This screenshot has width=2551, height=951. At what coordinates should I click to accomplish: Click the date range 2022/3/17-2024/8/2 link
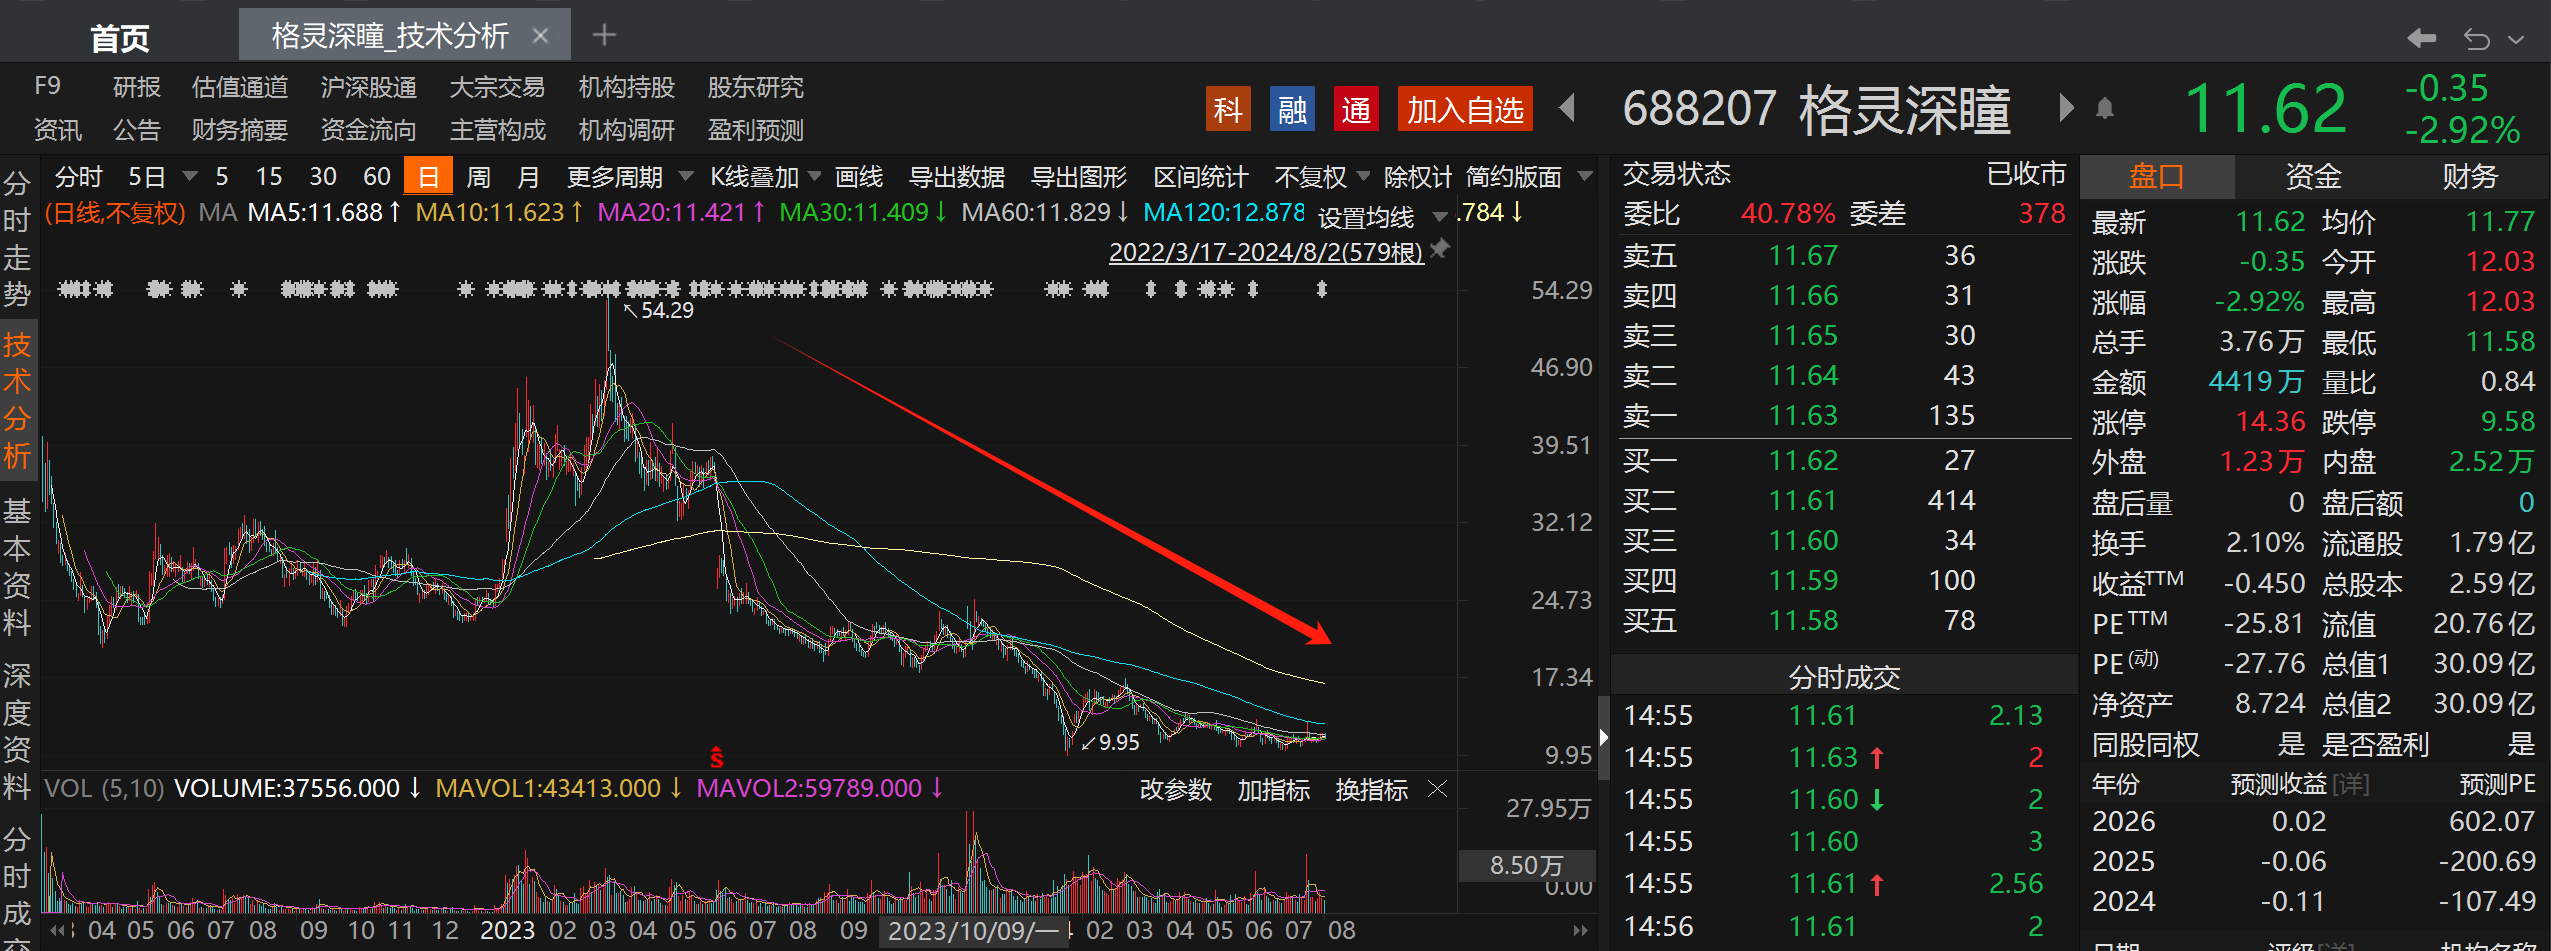[x=1266, y=252]
